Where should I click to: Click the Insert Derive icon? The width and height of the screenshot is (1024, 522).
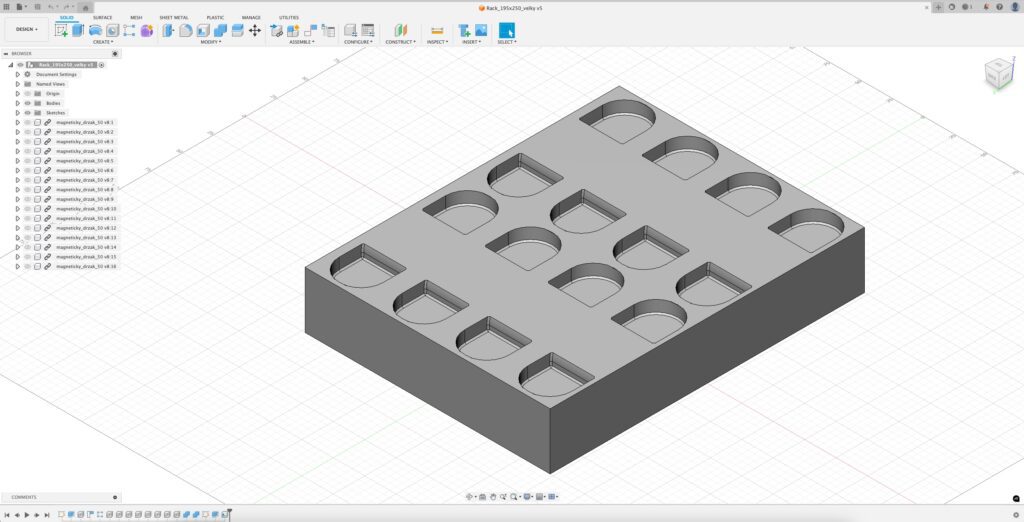pos(464,30)
